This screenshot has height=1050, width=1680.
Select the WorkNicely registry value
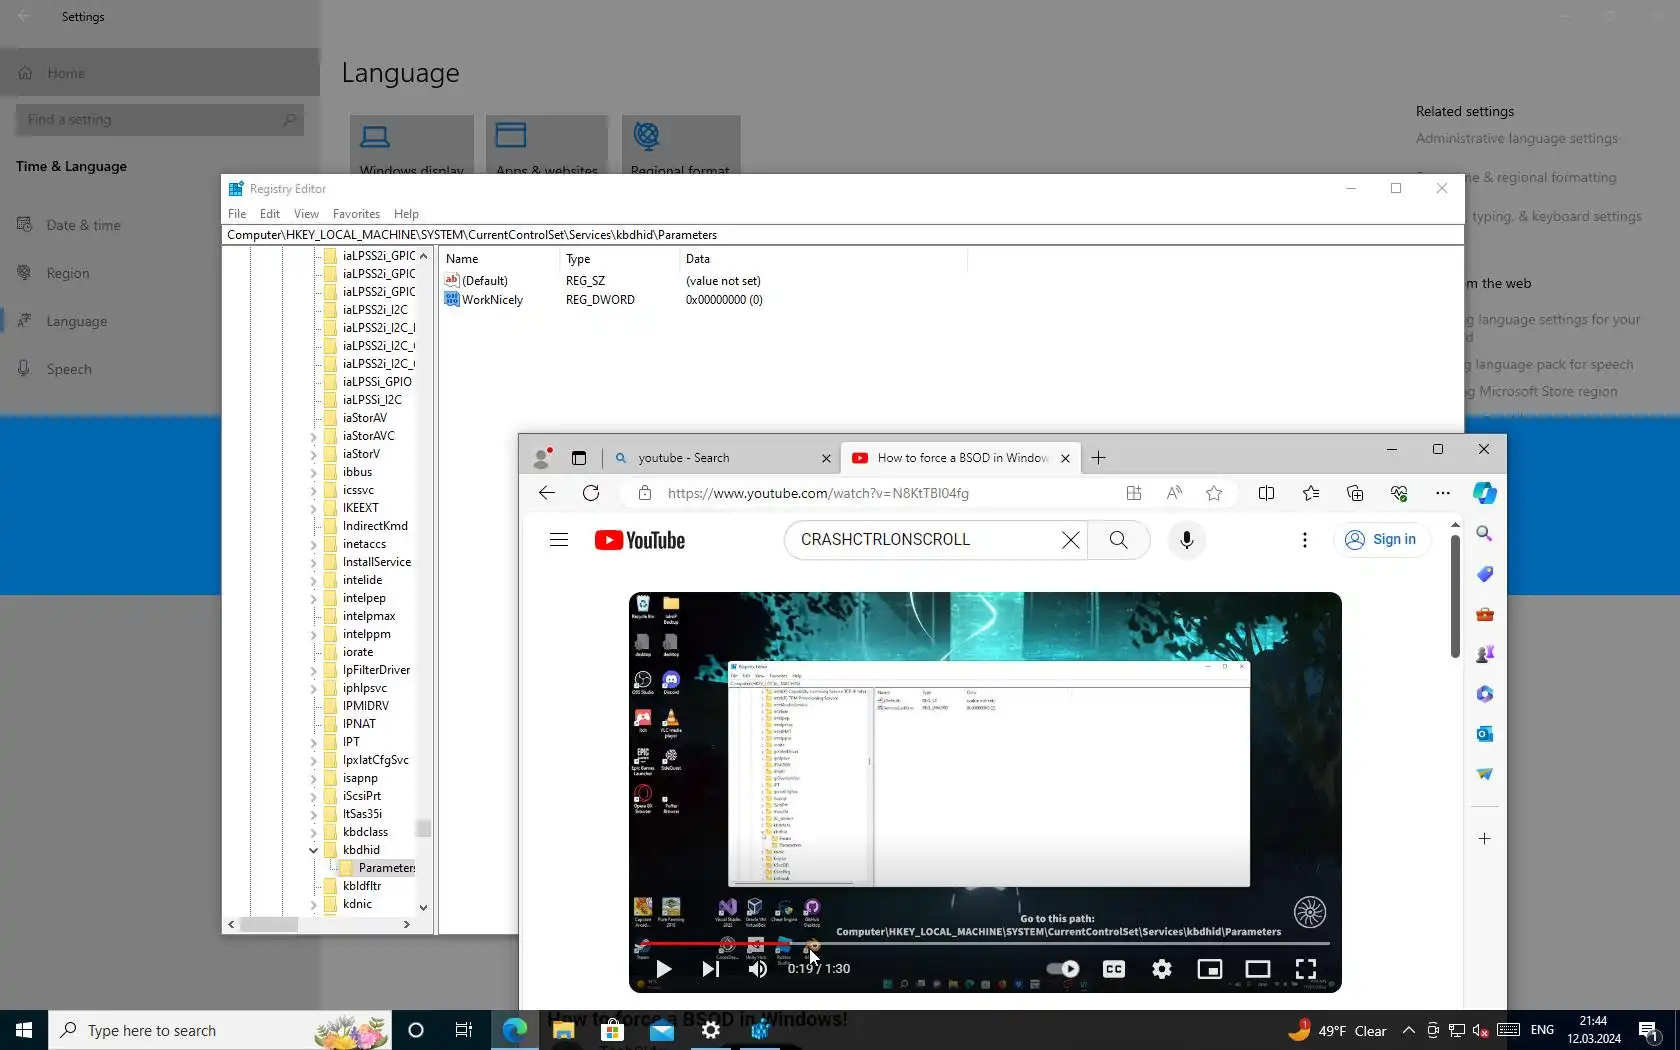[492, 300]
